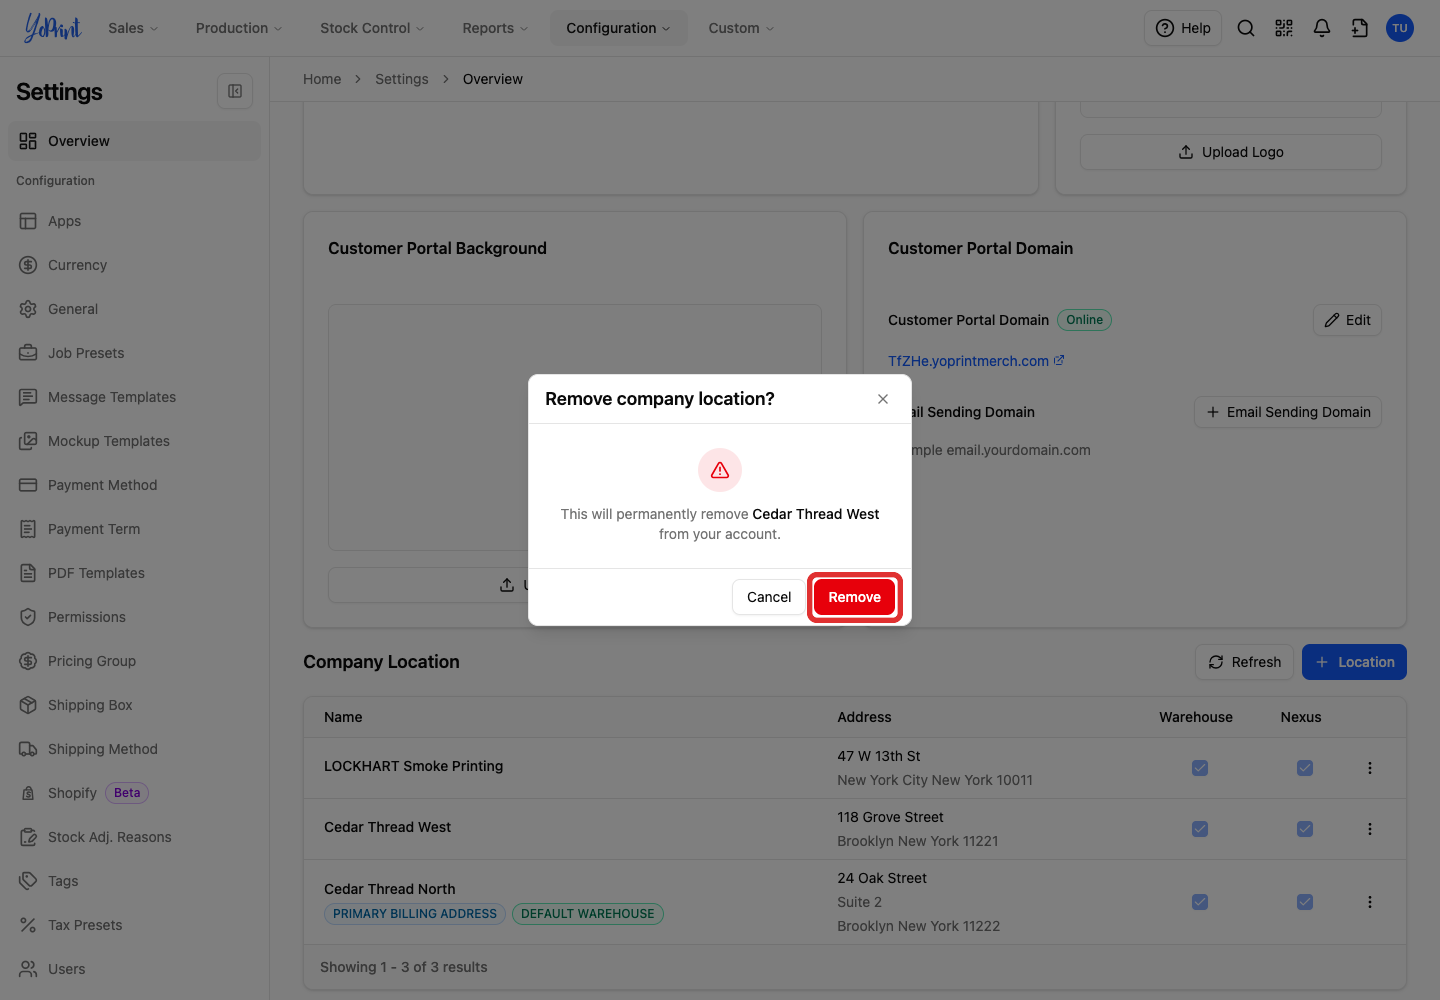
Task: Toggle Nexus checkbox for LOCKHART Smoke Printing
Action: (1305, 768)
